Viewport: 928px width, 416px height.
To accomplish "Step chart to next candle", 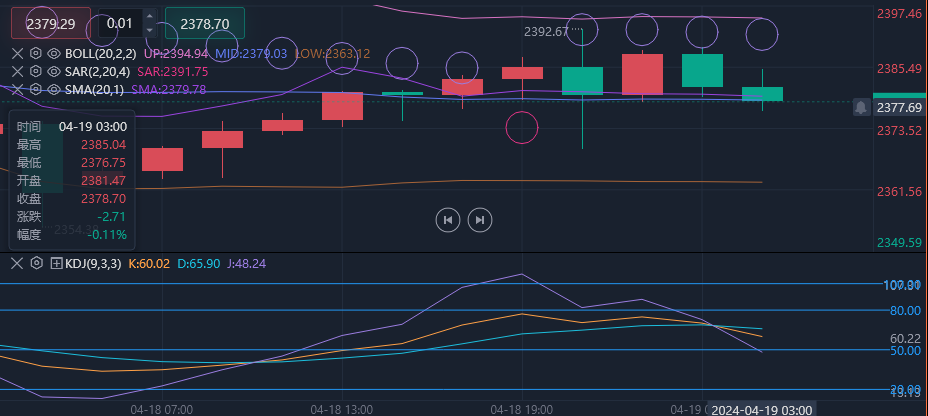I will click(x=480, y=220).
